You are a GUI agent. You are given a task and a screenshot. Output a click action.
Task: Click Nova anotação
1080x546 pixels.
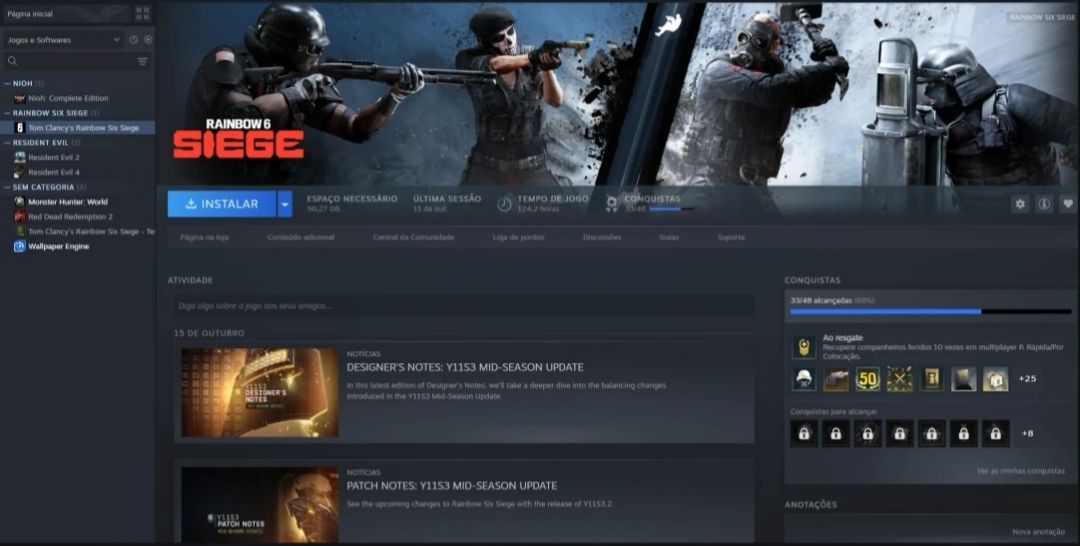coord(1038,532)
